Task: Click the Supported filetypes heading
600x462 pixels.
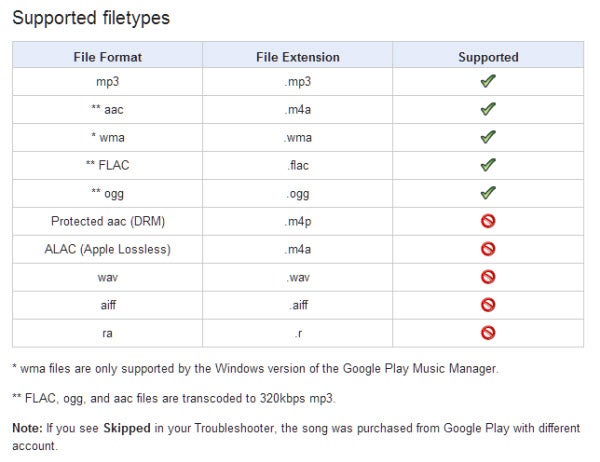Action: pos(91,18)
